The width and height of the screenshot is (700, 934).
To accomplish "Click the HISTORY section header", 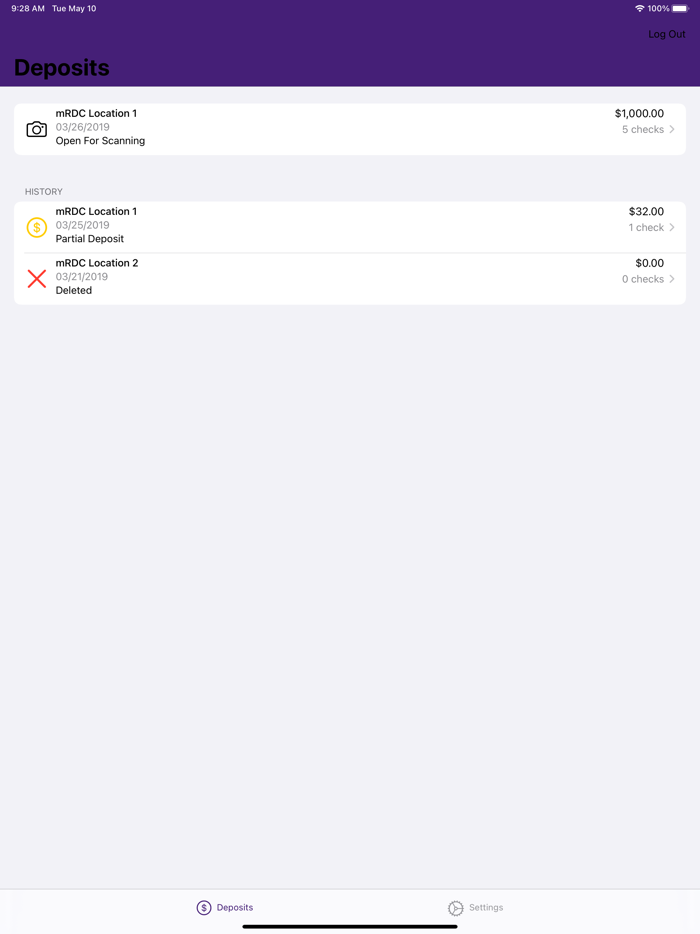I will click(43, 191).
